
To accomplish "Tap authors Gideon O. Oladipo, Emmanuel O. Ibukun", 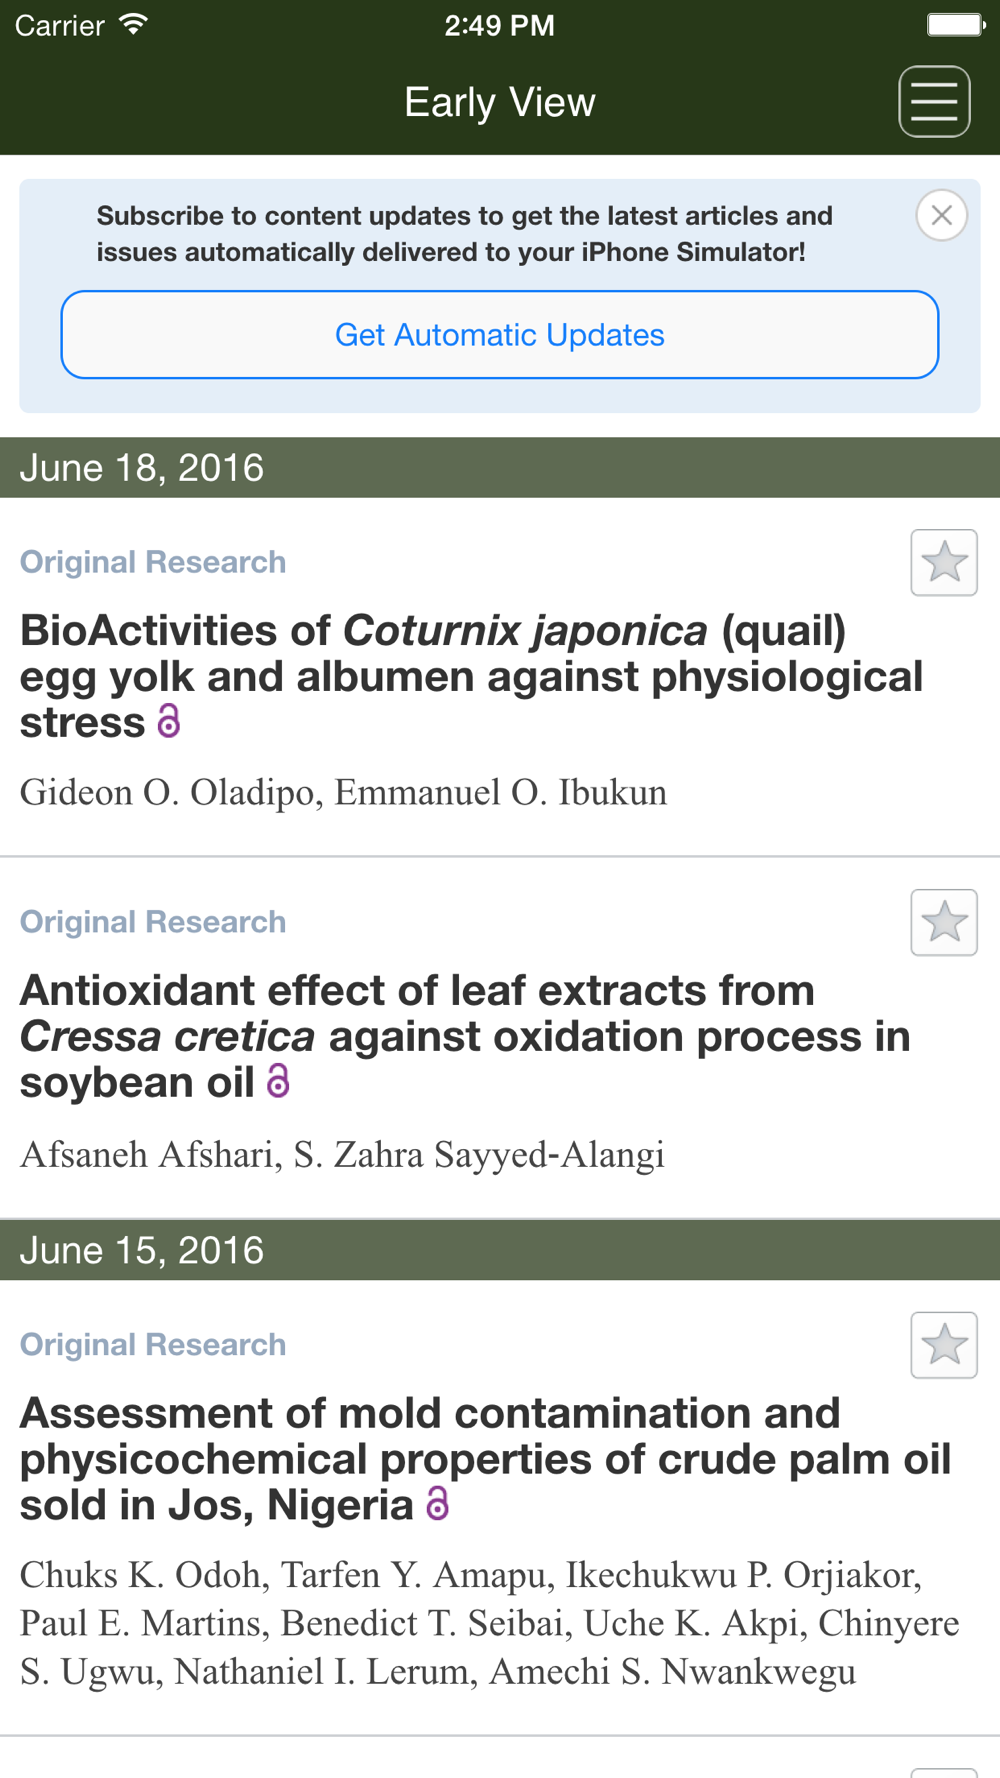I will point(343,793).
